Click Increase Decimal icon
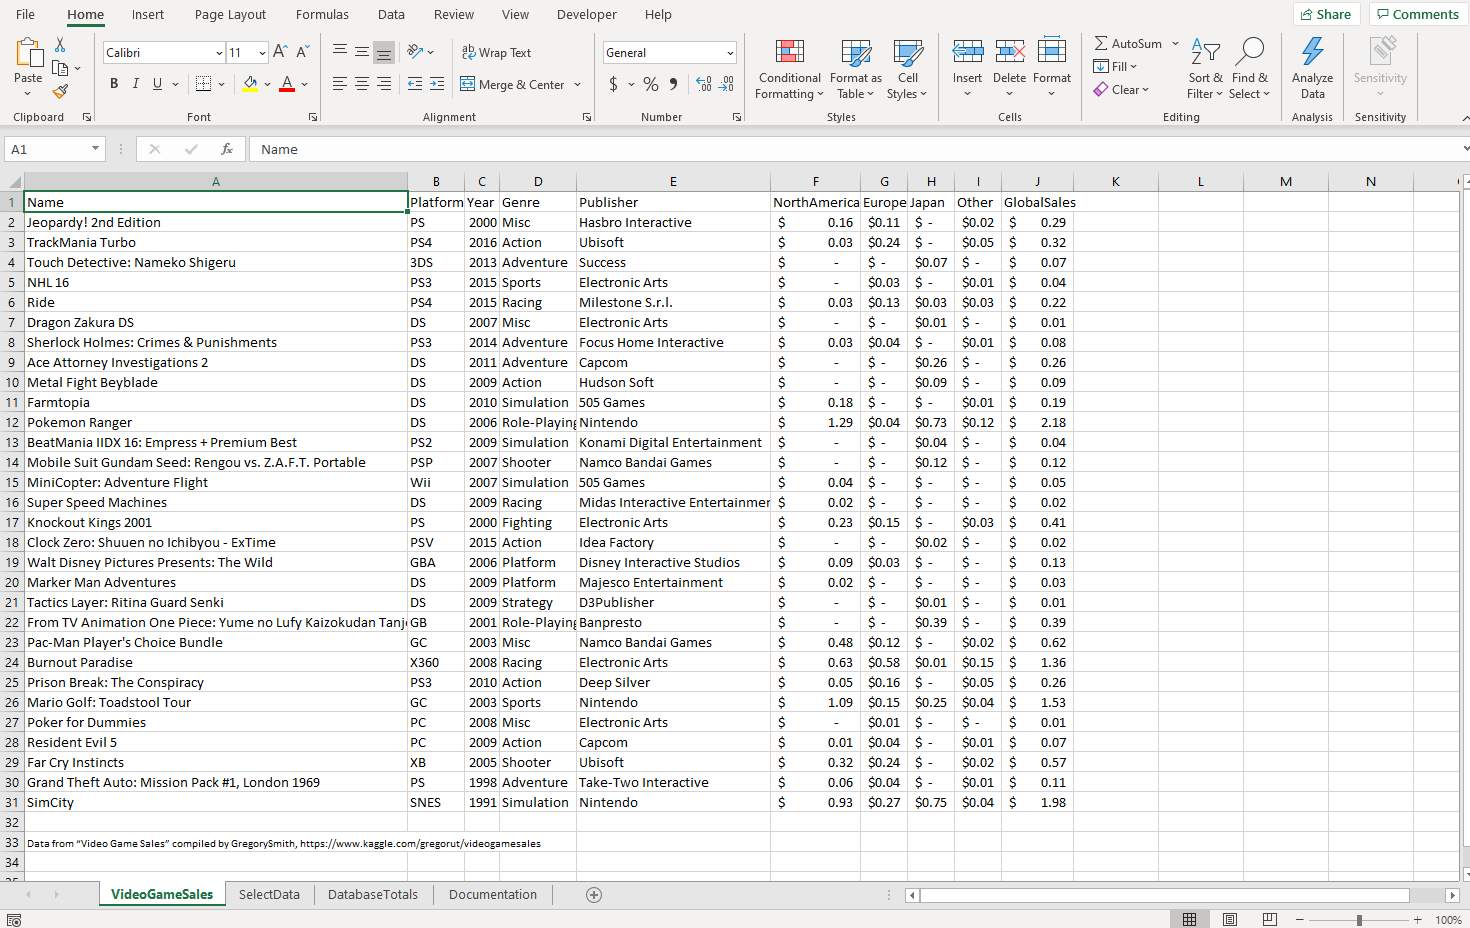1470x928 pixels. click(704, 84)
